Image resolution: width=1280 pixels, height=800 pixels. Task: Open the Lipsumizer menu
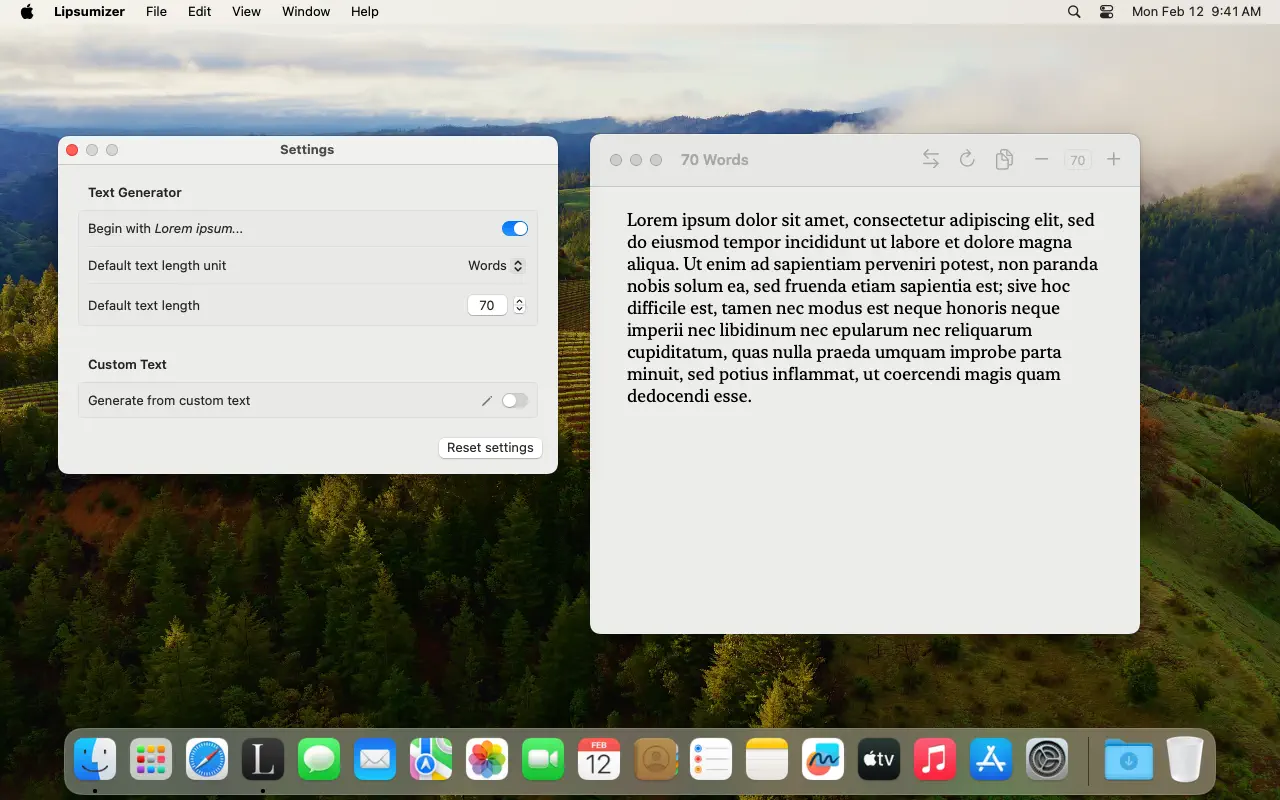[89, 11]
